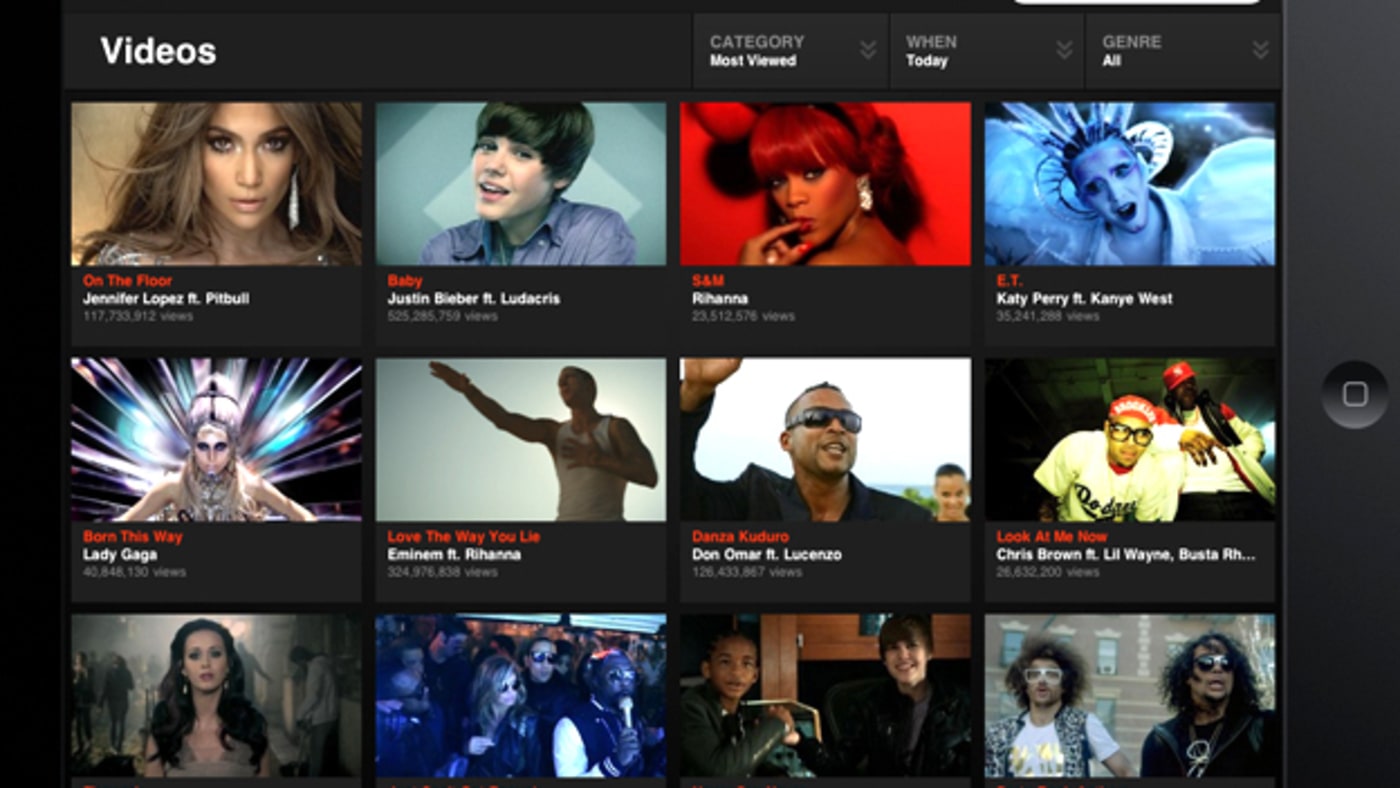Select artist Katy Perry ft. Kanye West
The height and width of the screenshot is (788, 1400).
click(1084, 298)
